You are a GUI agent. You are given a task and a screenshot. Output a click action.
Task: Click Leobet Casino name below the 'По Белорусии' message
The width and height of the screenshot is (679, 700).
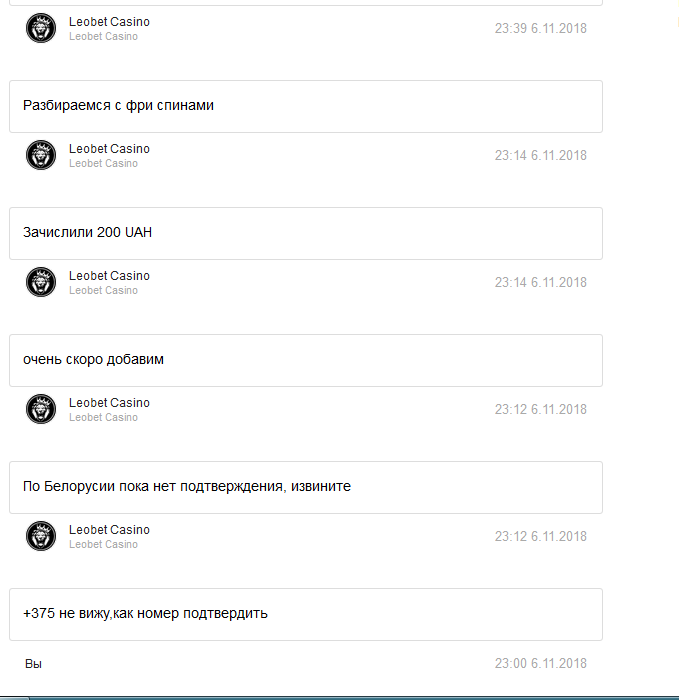click(109, 530)
